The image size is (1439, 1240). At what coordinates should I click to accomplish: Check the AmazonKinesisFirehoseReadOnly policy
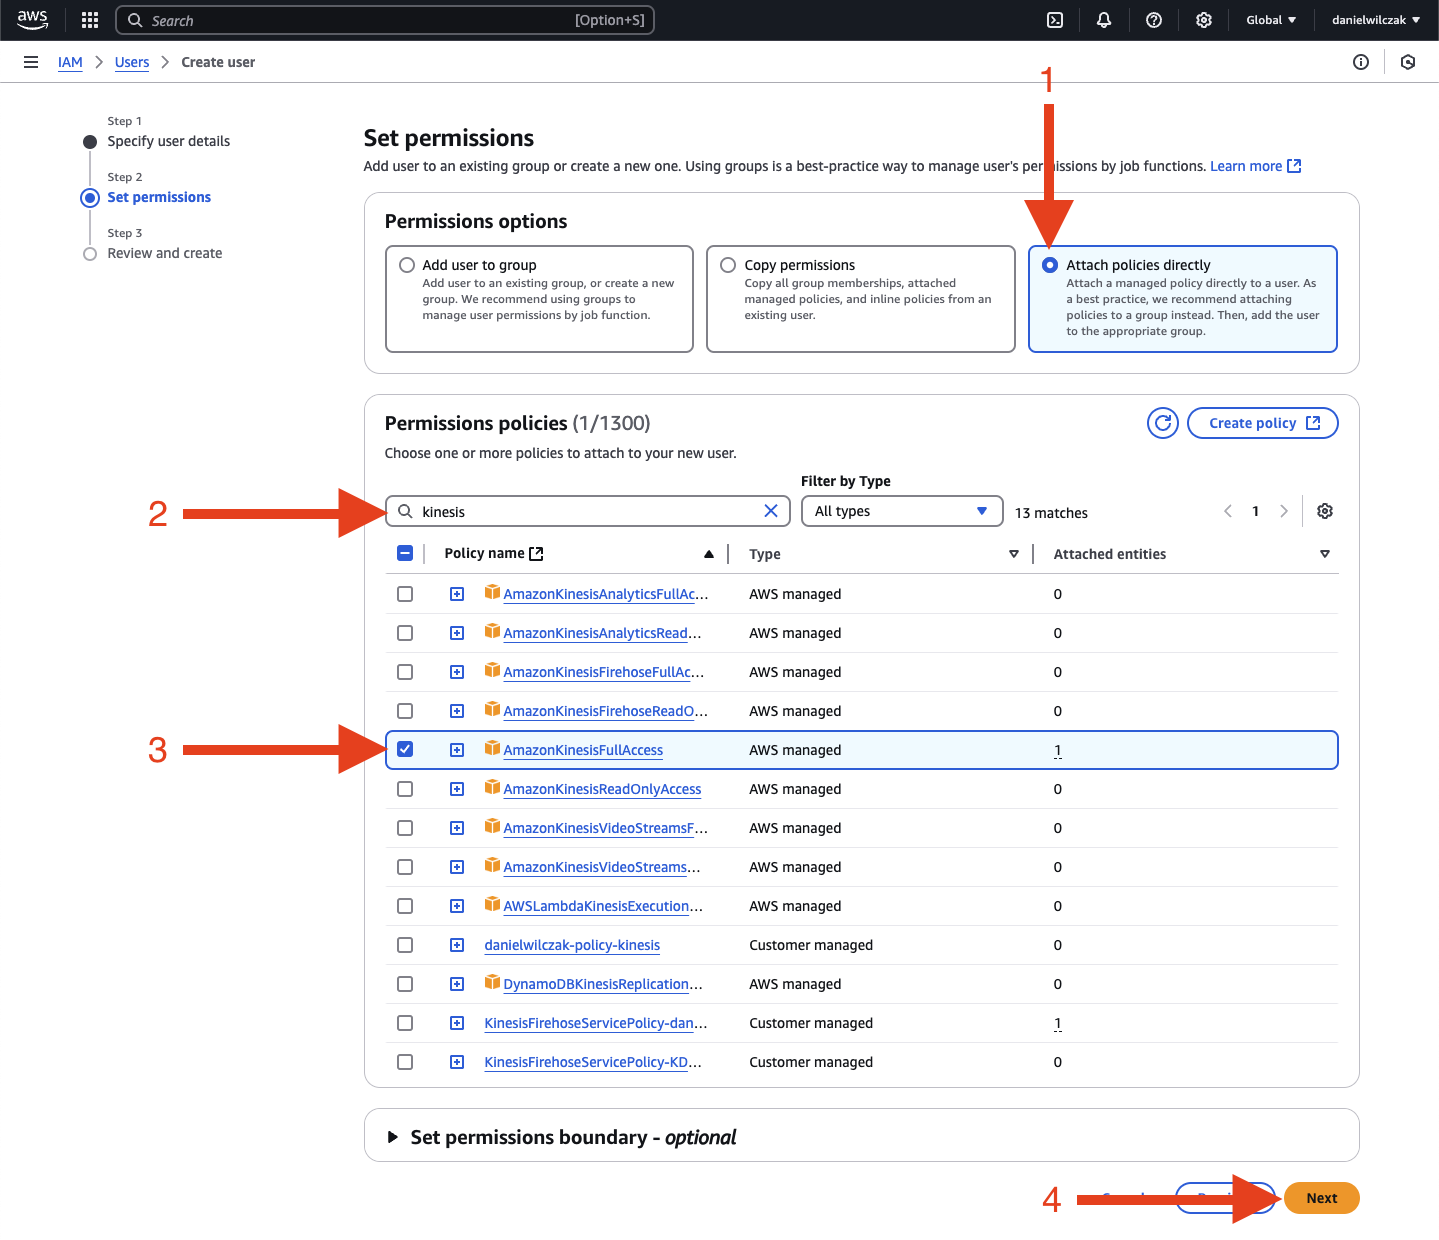pos(405,711)
